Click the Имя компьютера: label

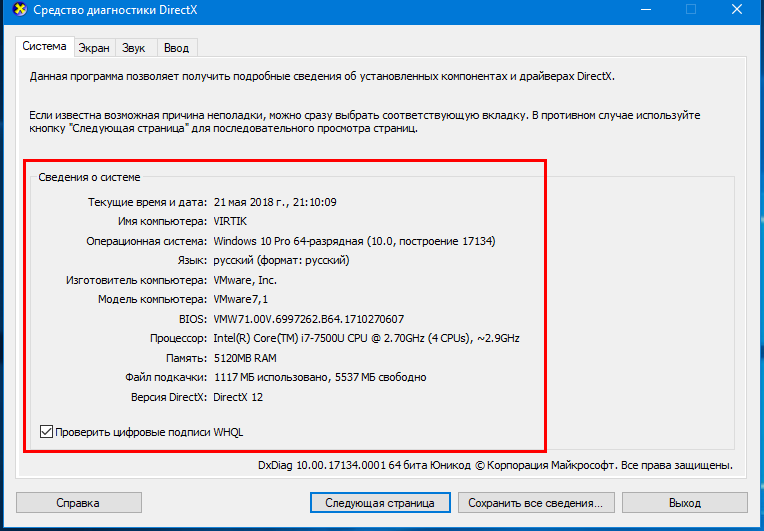[162, 221]
